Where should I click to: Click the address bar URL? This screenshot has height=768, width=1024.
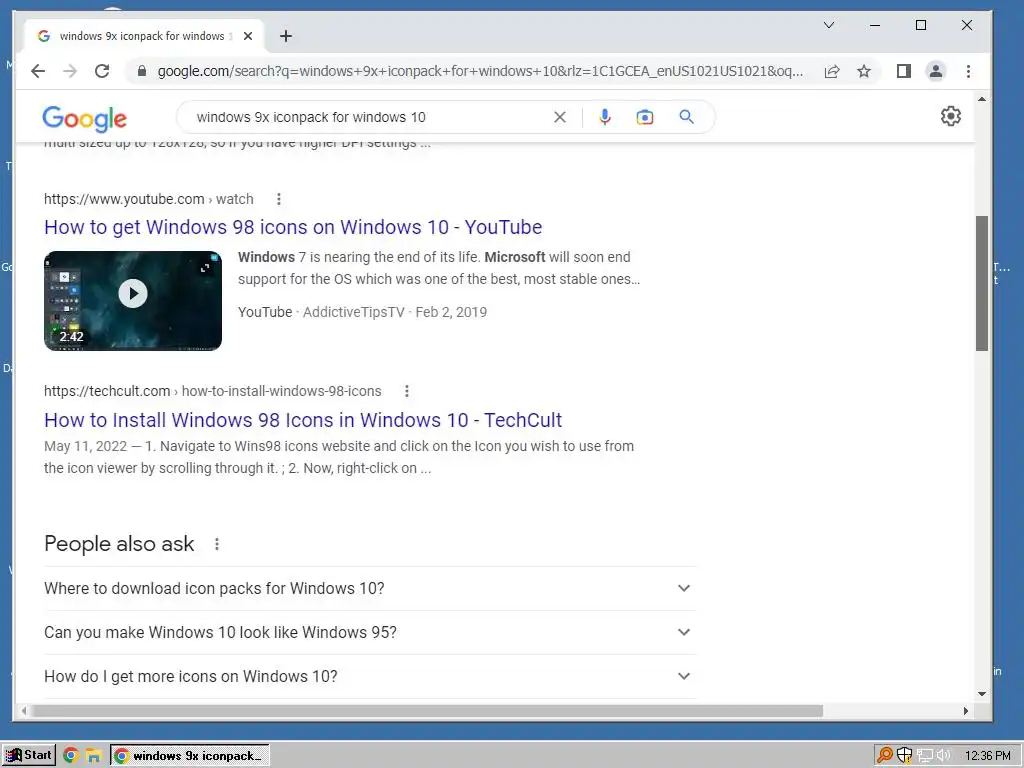(480, 71)
